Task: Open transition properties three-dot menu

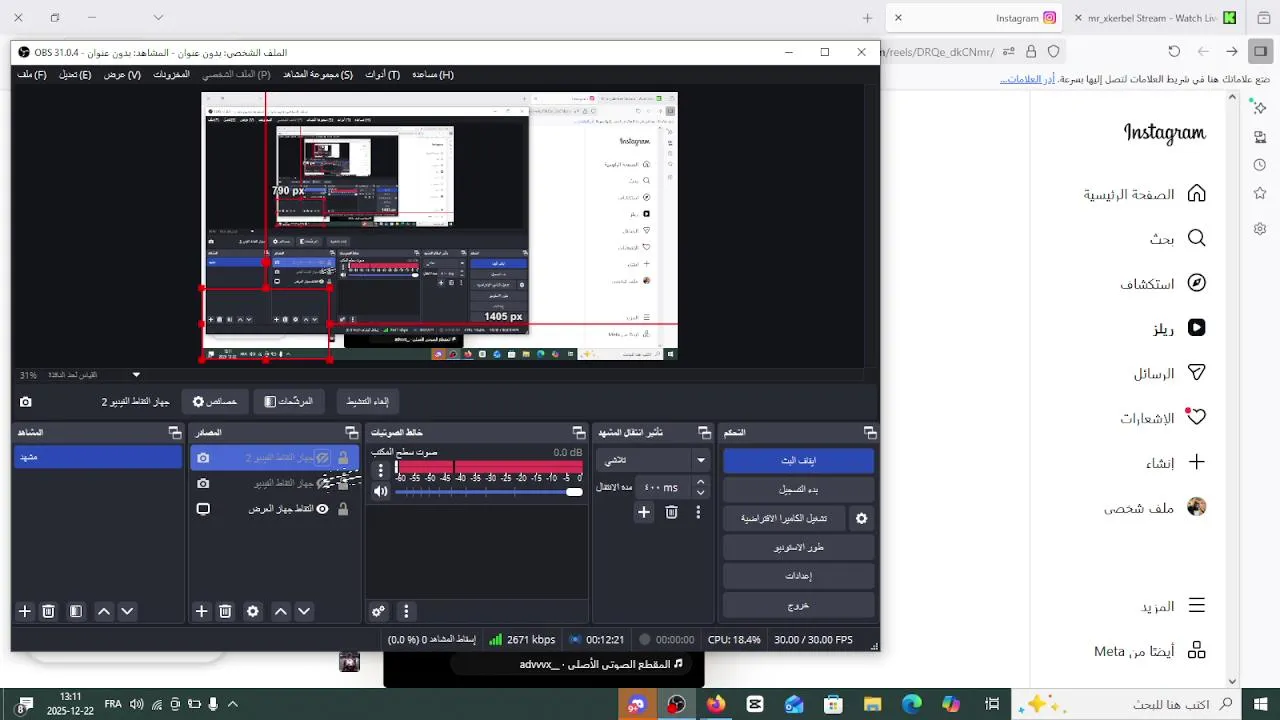Action: pyautogui.click(x=699, y=512)
